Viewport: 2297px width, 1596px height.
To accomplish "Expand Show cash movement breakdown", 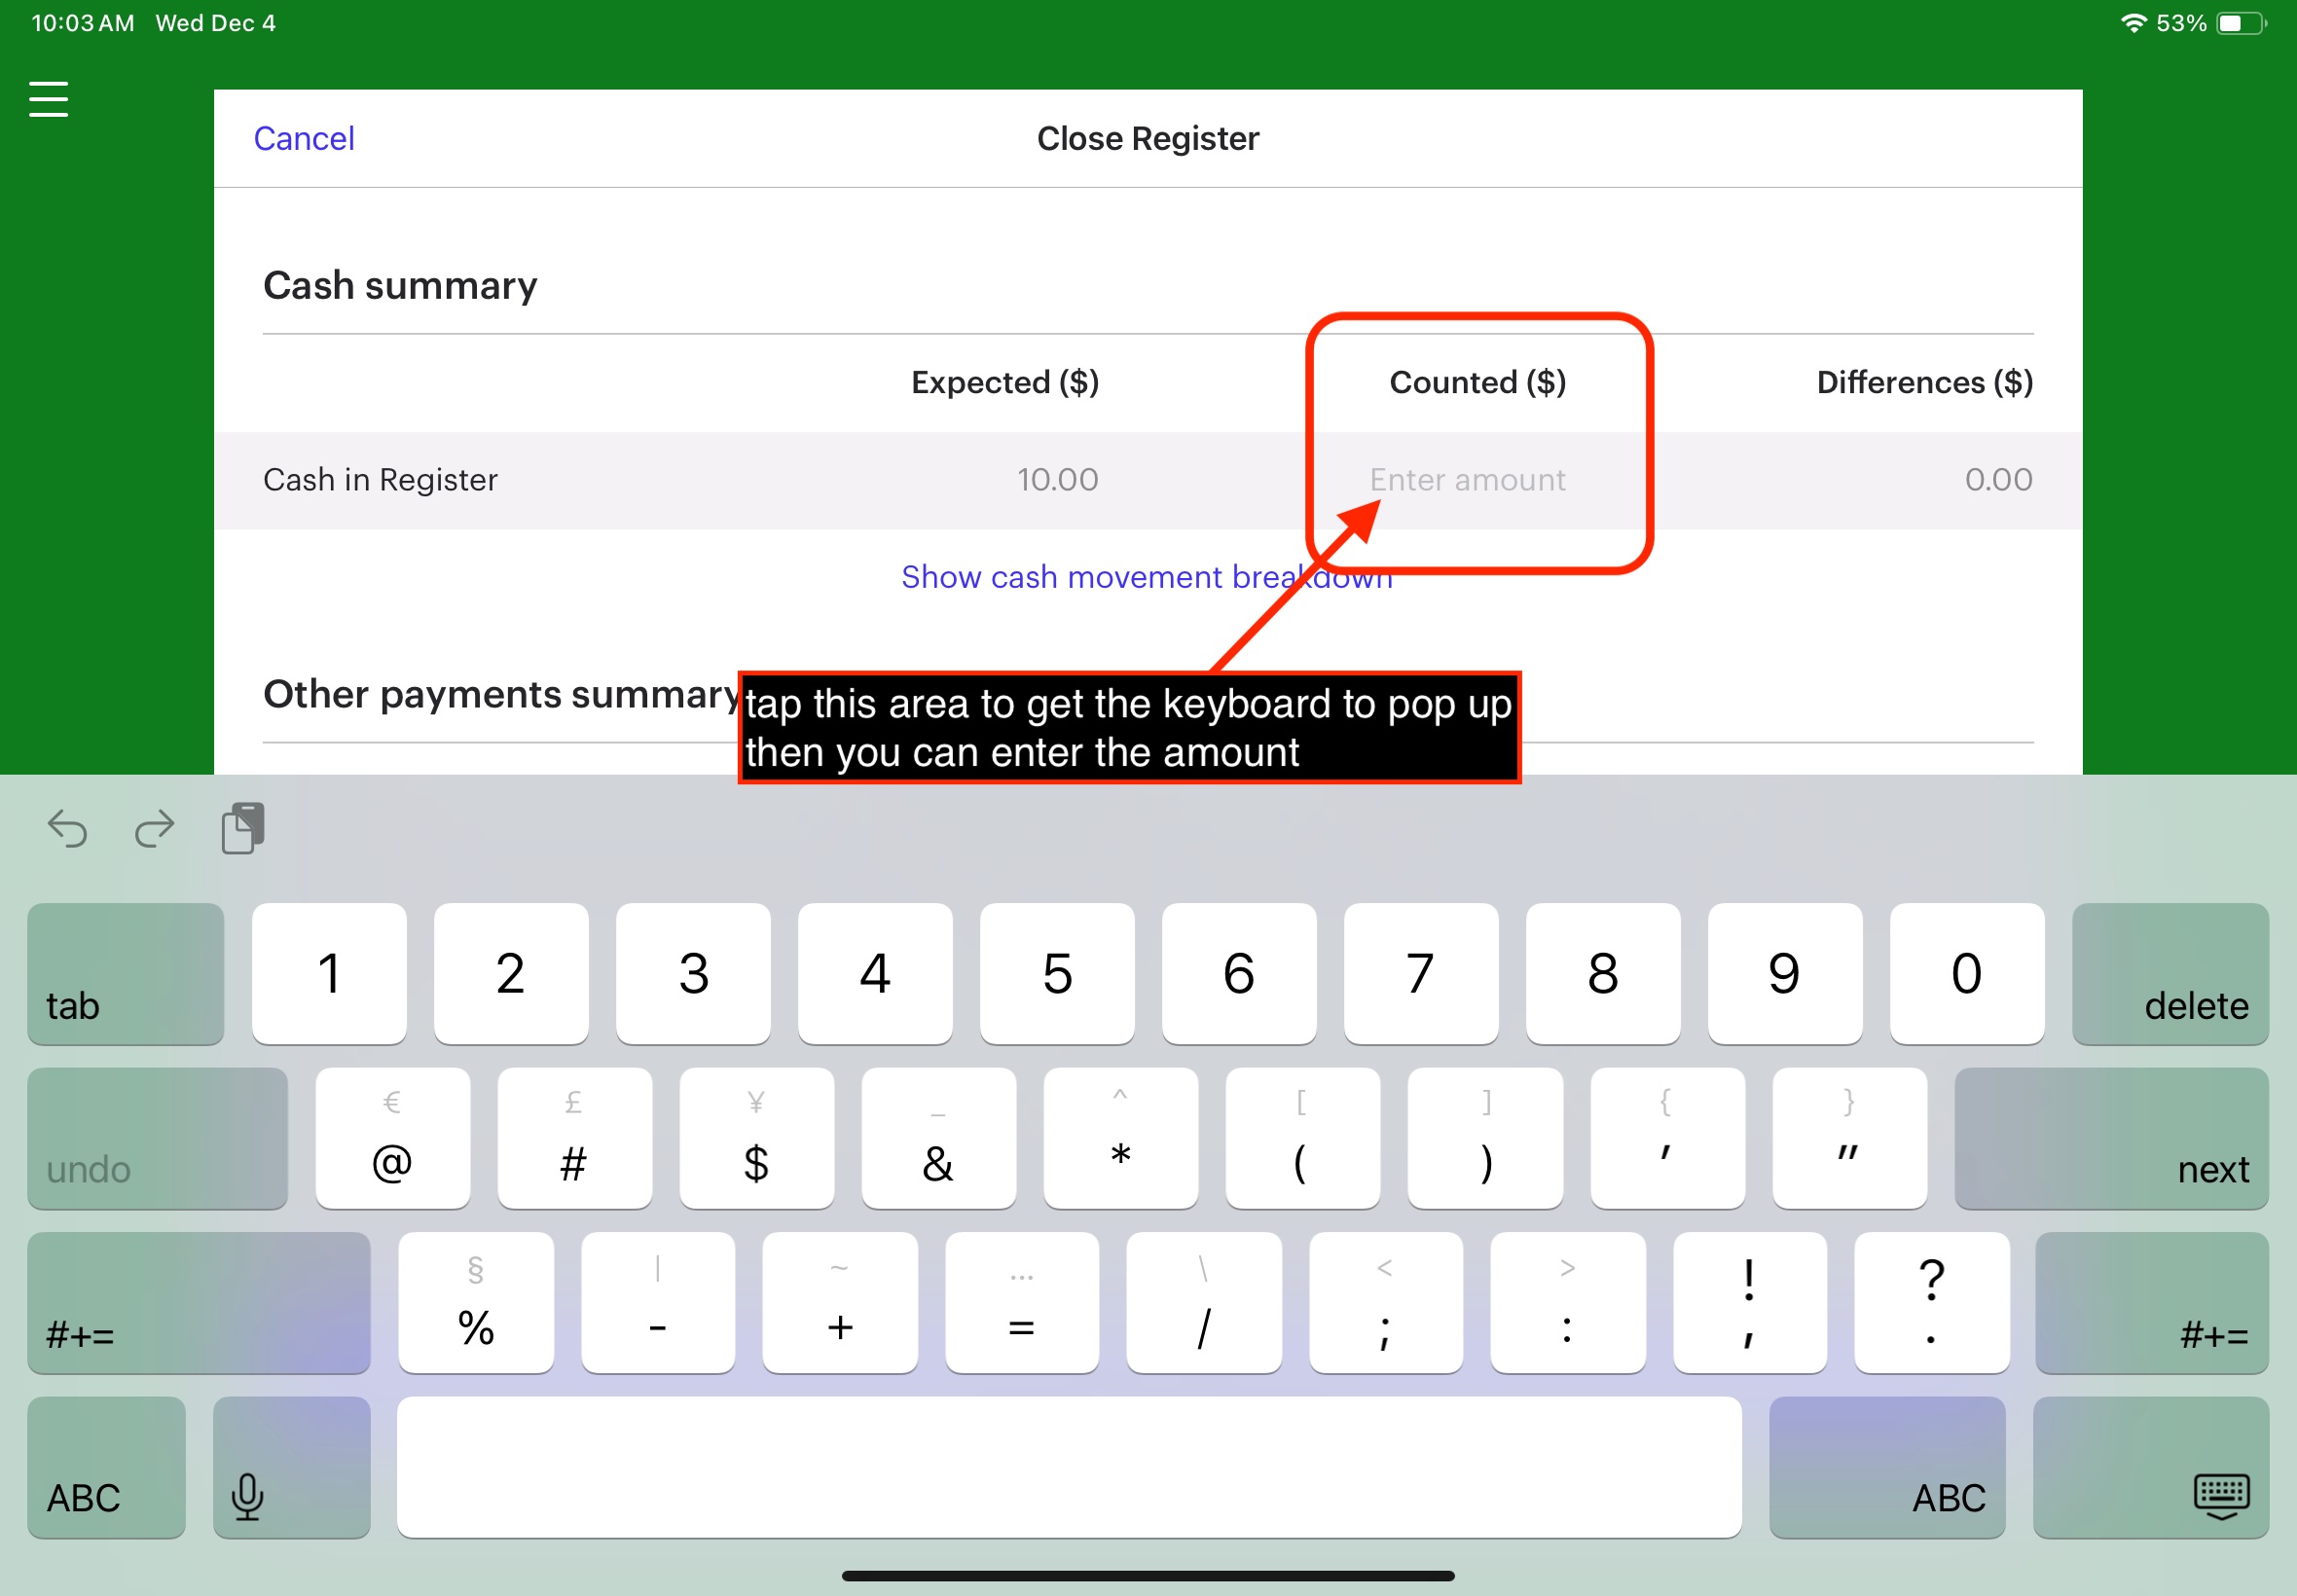I will point(1147,577).
